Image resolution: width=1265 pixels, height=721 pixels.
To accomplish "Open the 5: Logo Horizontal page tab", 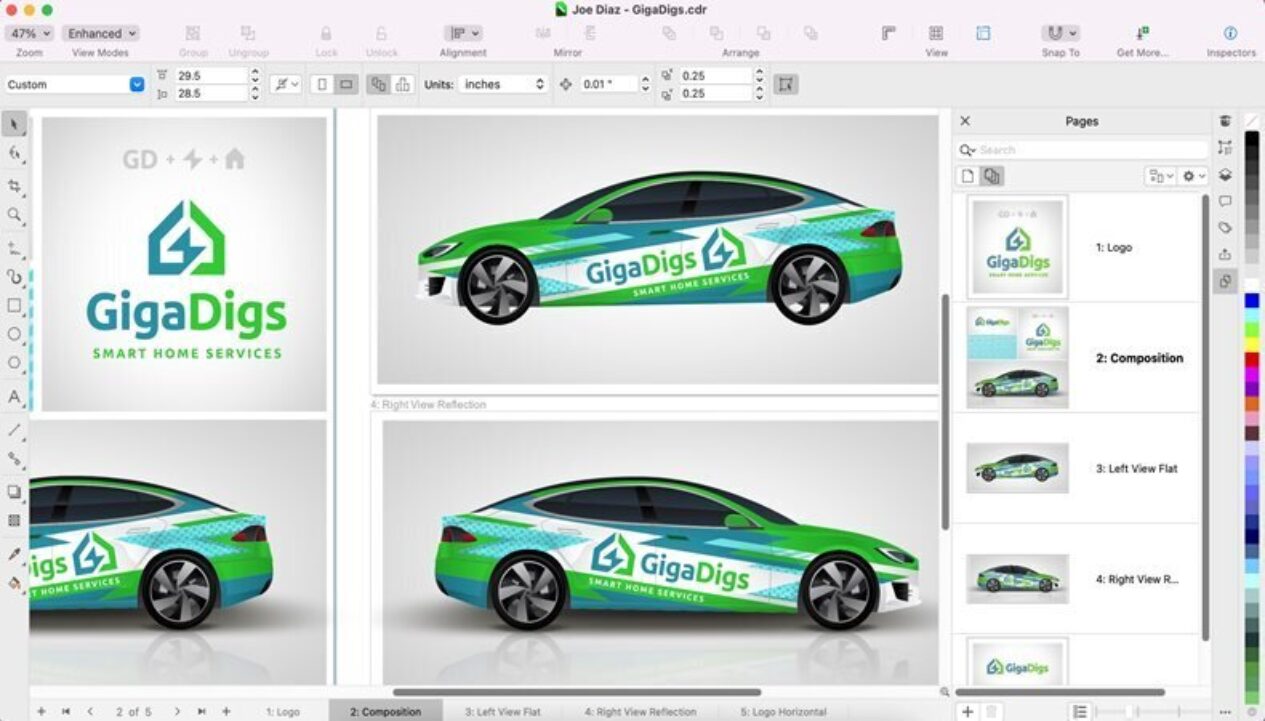I will tap(783, 712).
